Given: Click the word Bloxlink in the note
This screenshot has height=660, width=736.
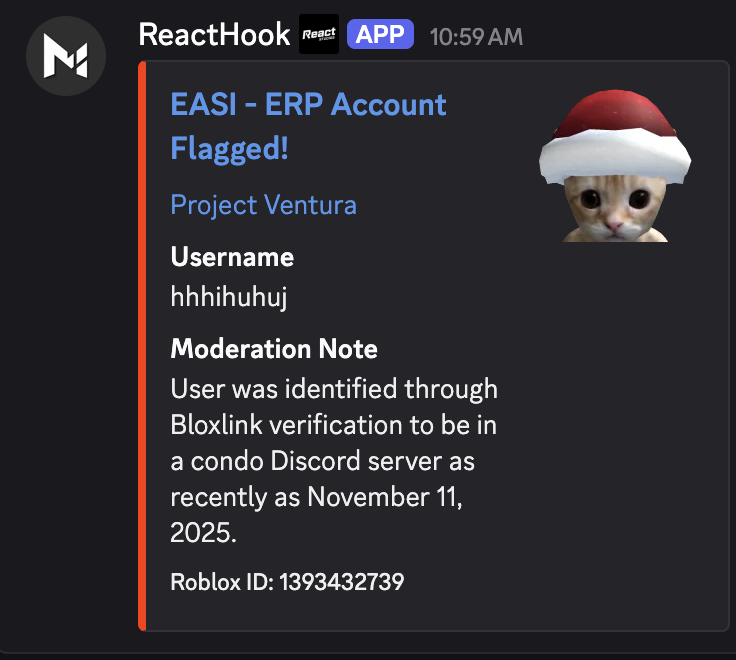Looking at the screenshot, I should click(217, 425).
